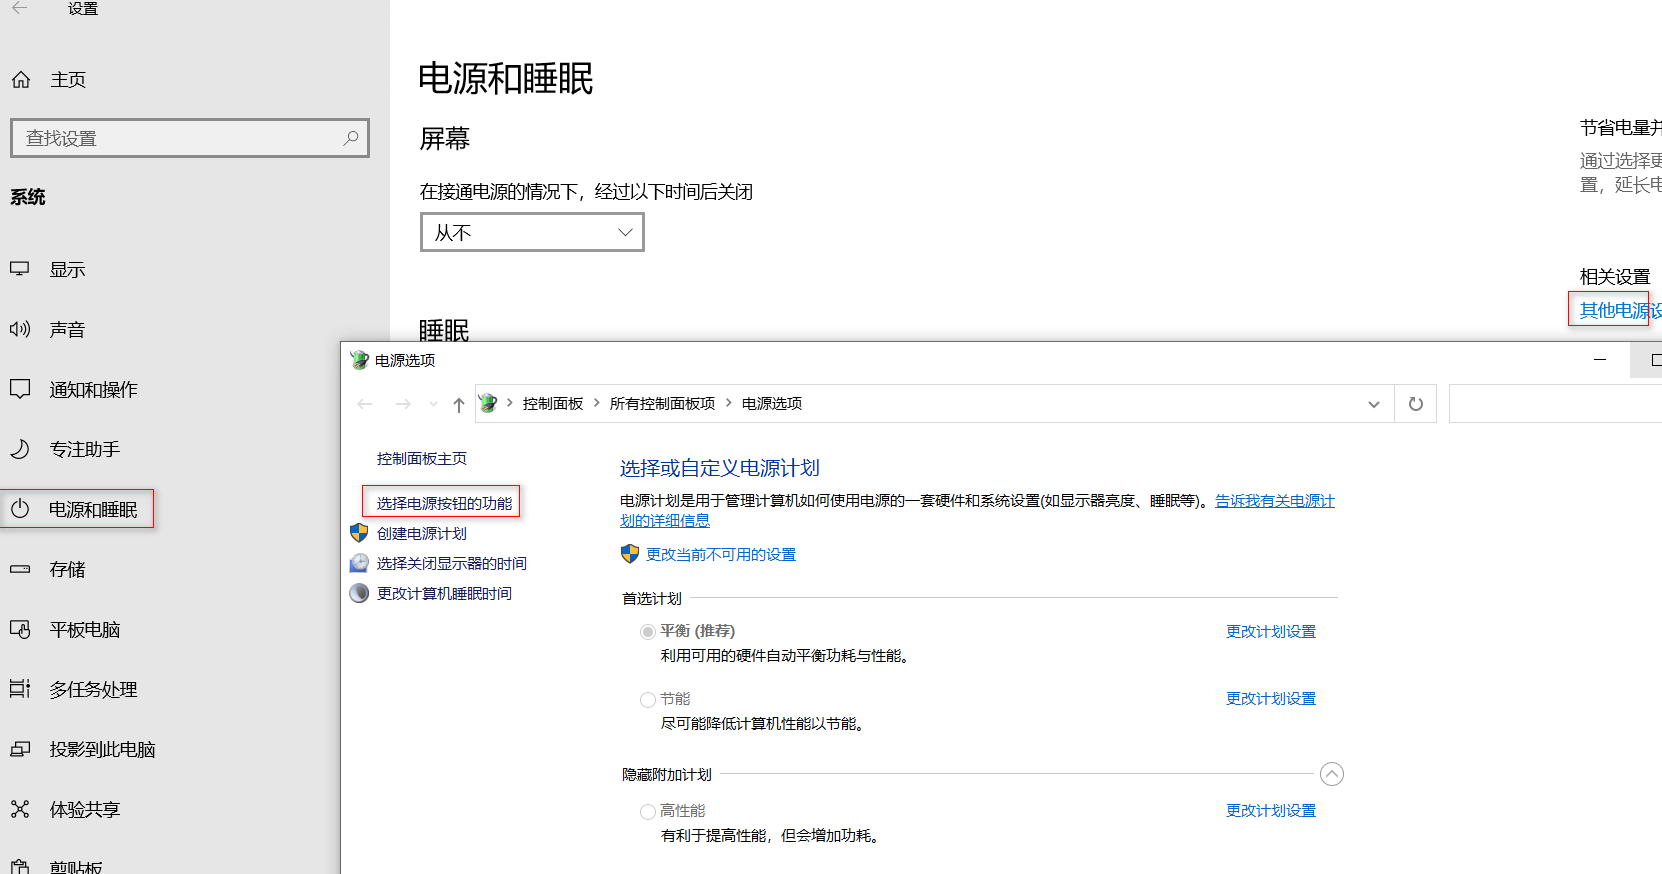
Task: Click 更改计划设置 for 高性能 plan
Action: click(1271, 810)
